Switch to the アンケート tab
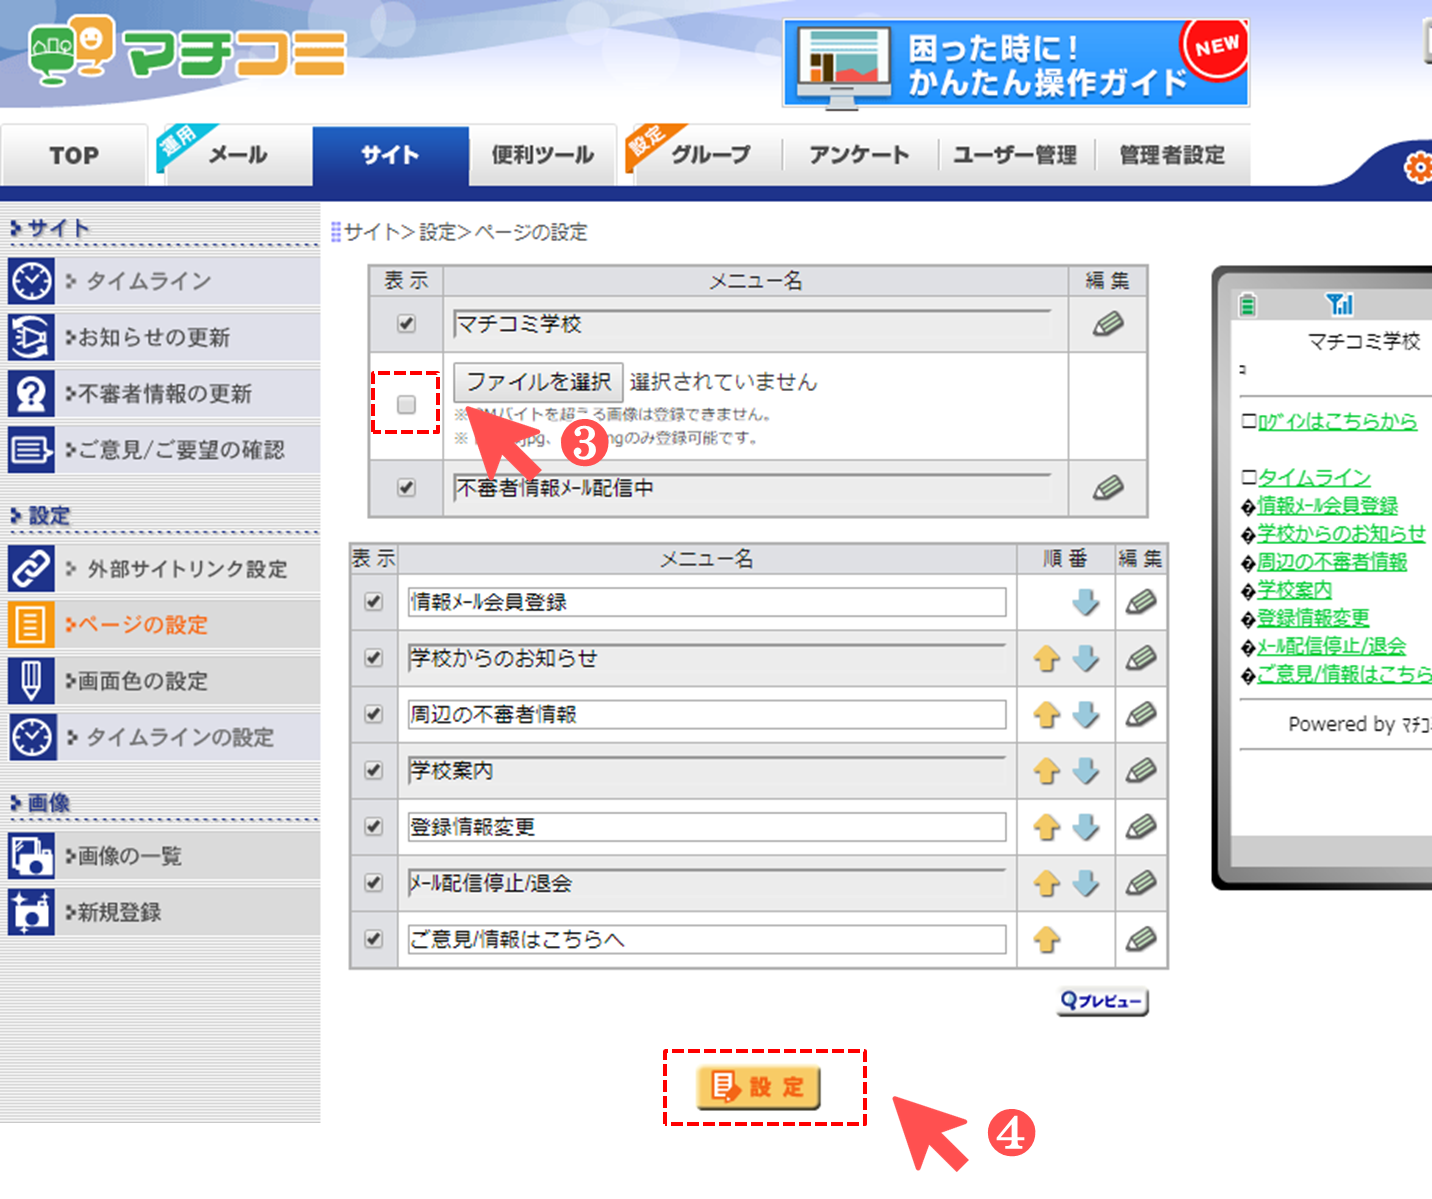The width and height of the screenshot is (1432, 1199). point(859,155)
